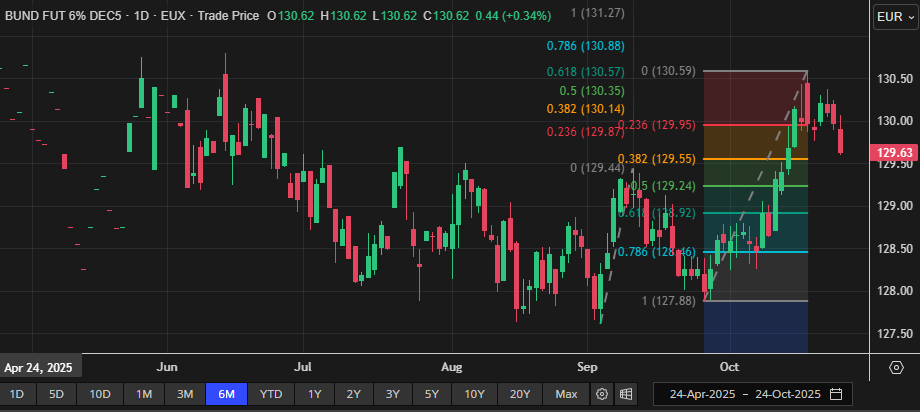The width and height of the screenshot is (920, 412).
Task: Select the 1Y time range
Action: pos(315,394)
